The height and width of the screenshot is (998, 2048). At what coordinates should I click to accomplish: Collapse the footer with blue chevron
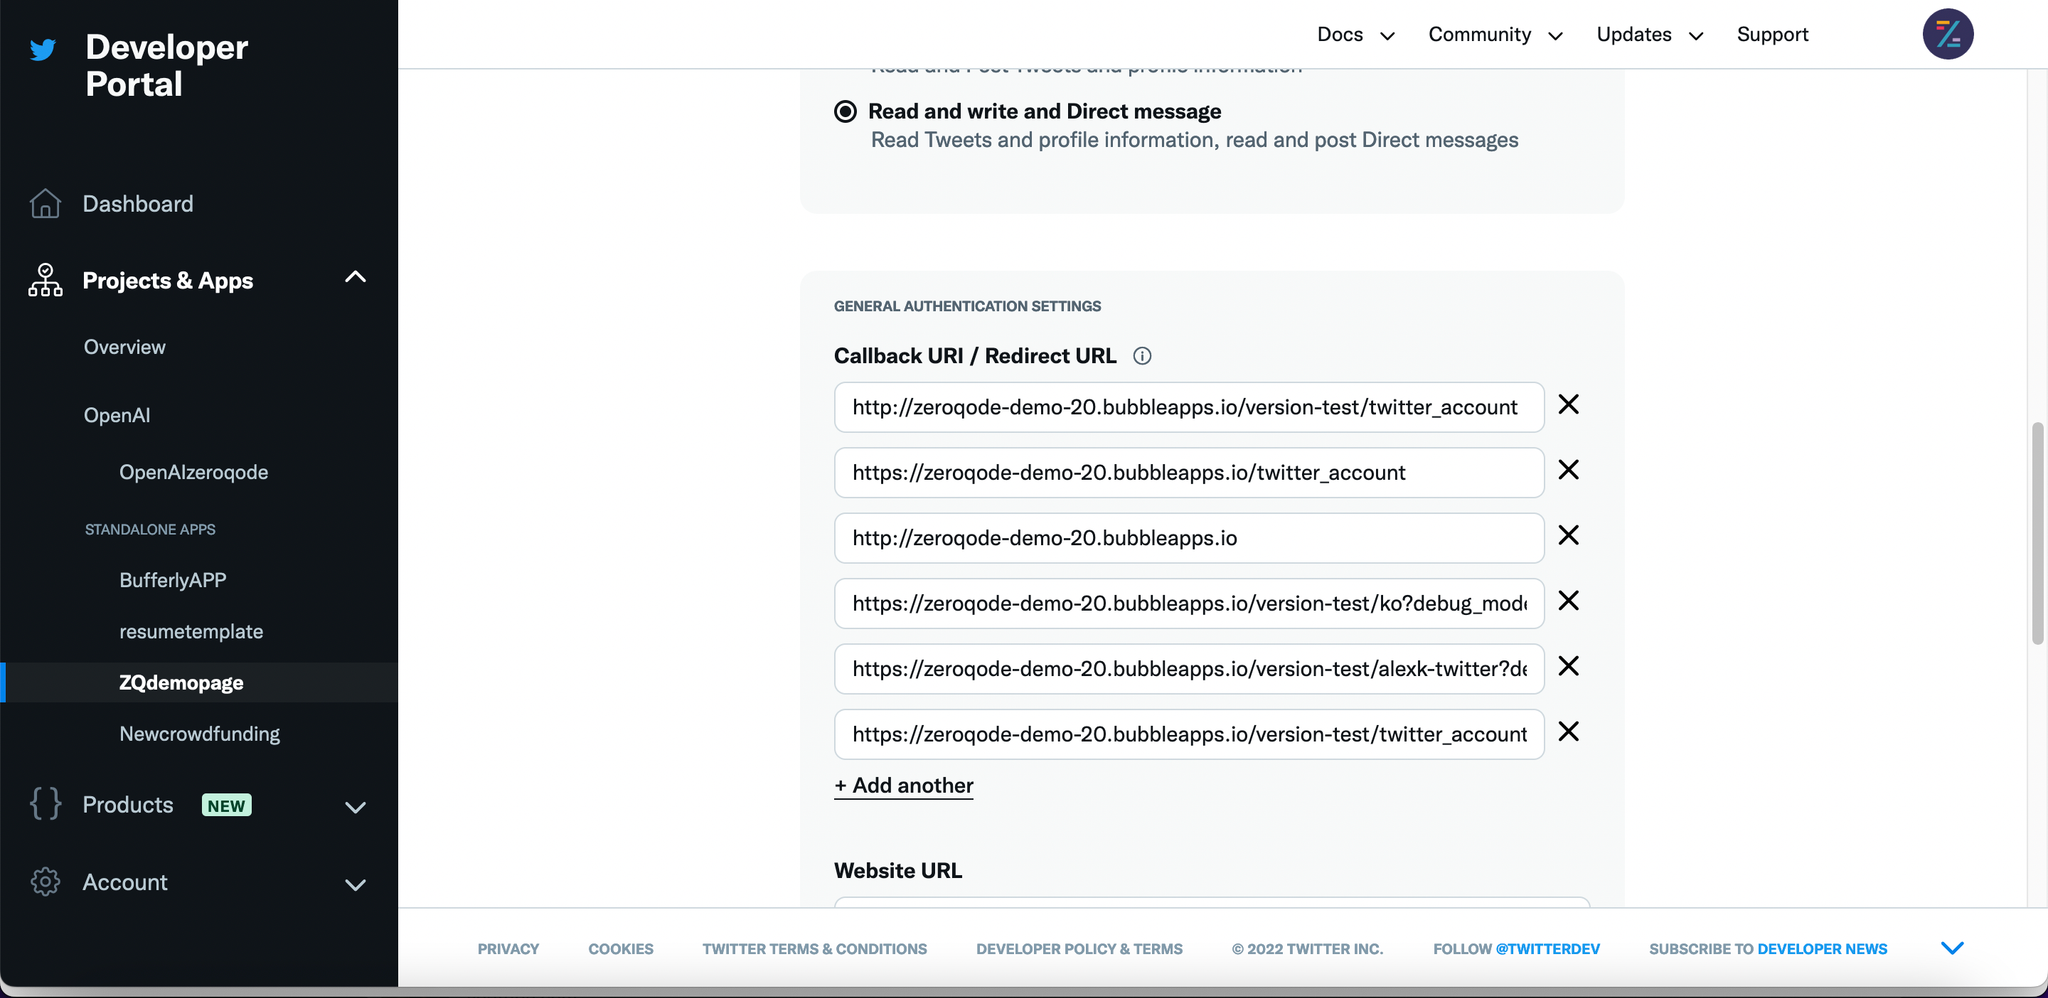tap(1952, 948)
